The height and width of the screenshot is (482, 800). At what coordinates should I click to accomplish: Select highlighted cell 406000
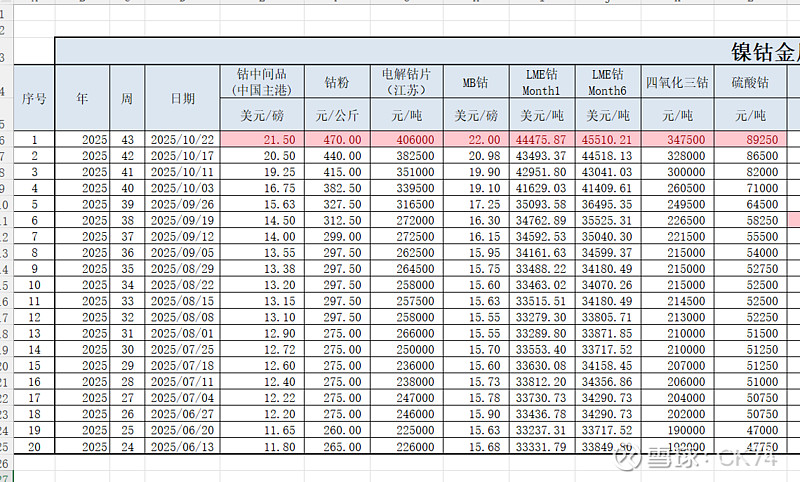(x=407, y=139)
